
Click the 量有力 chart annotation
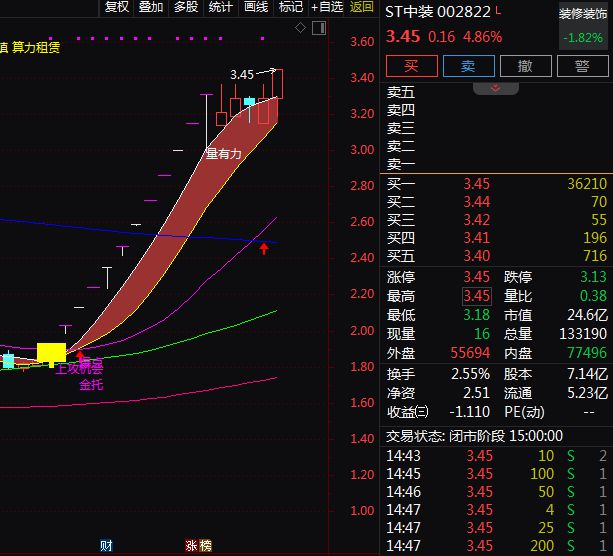pos(224,154)
